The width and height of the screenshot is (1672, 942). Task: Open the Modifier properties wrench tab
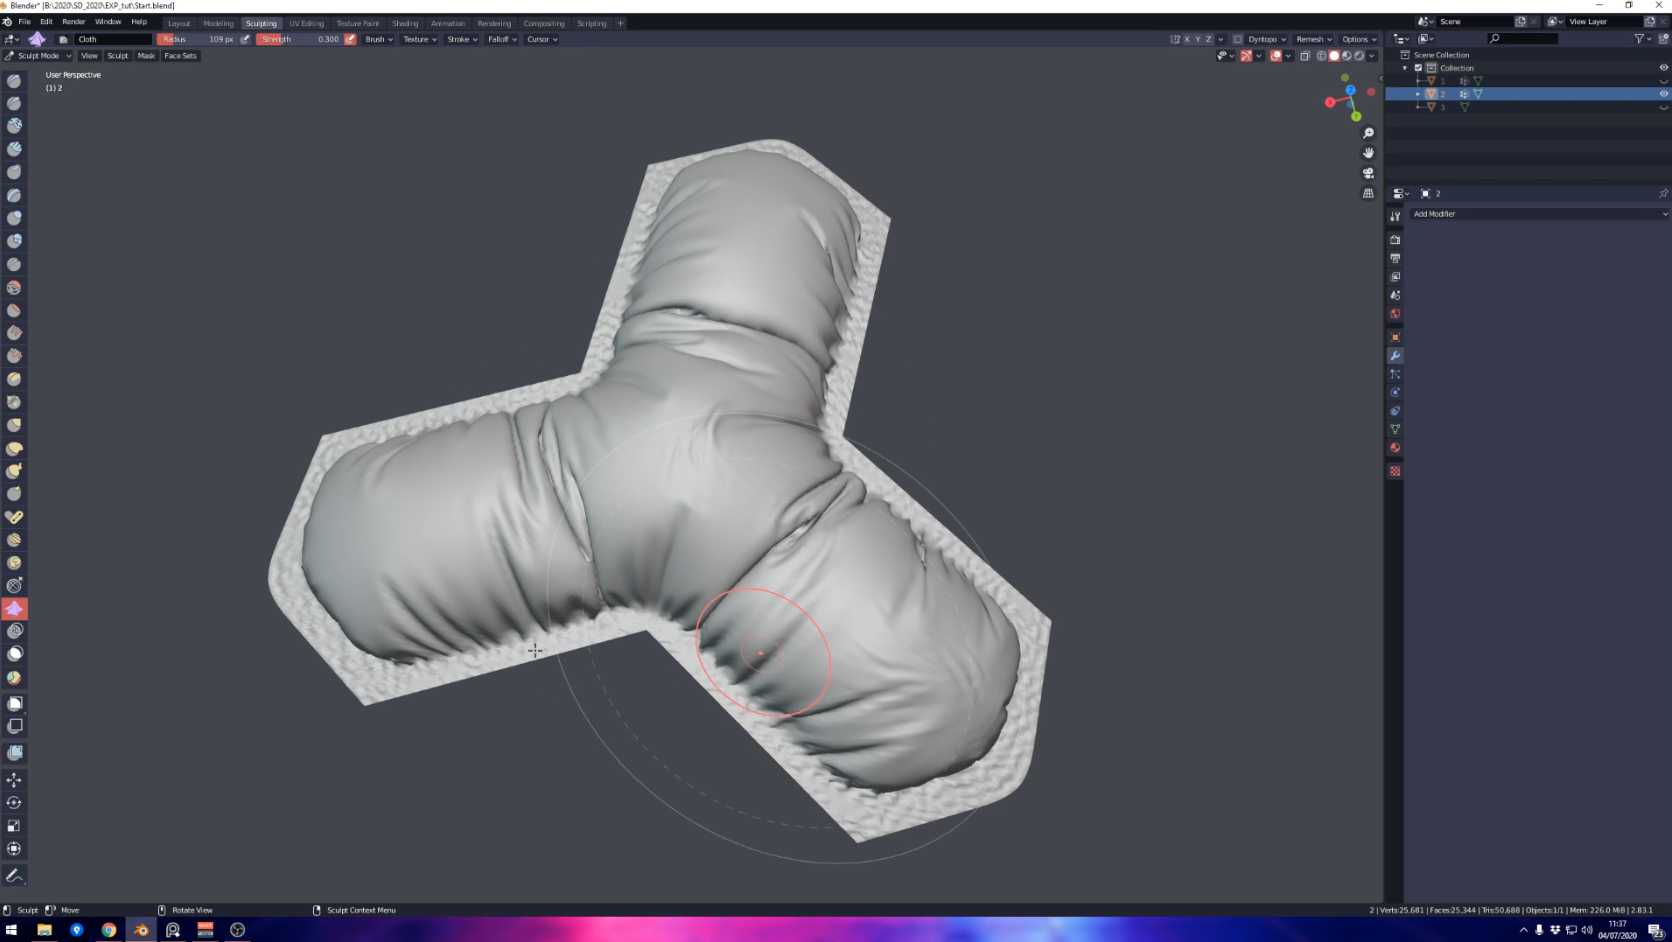point(1395,356)
